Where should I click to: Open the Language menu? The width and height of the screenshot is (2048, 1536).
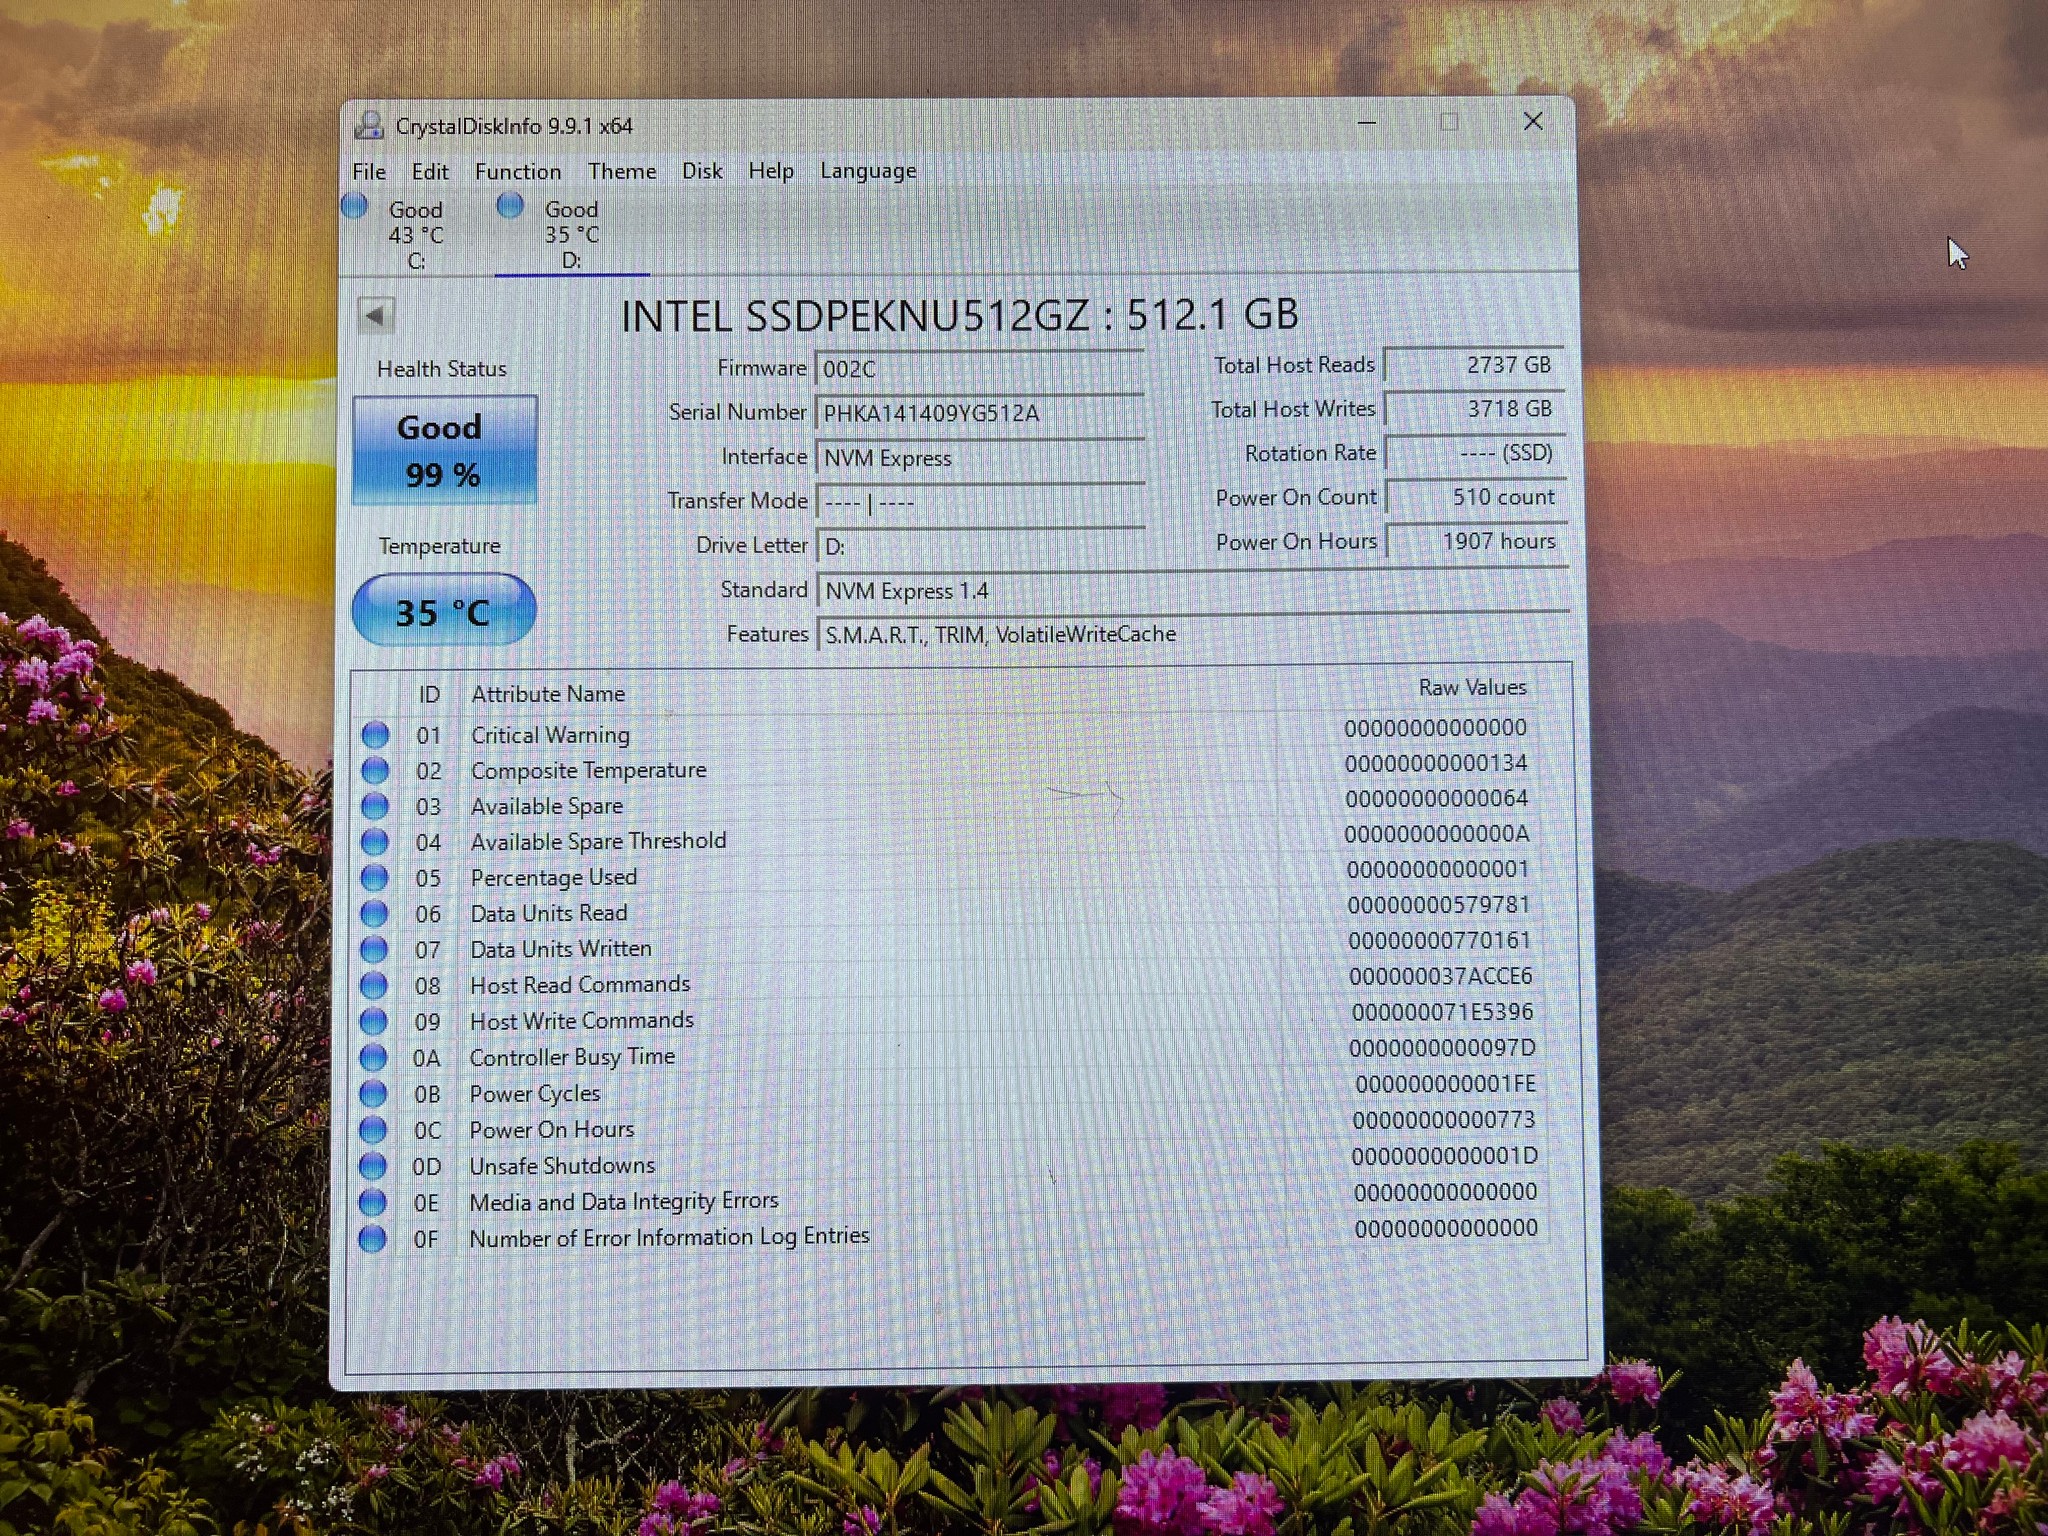click(868, 171)
